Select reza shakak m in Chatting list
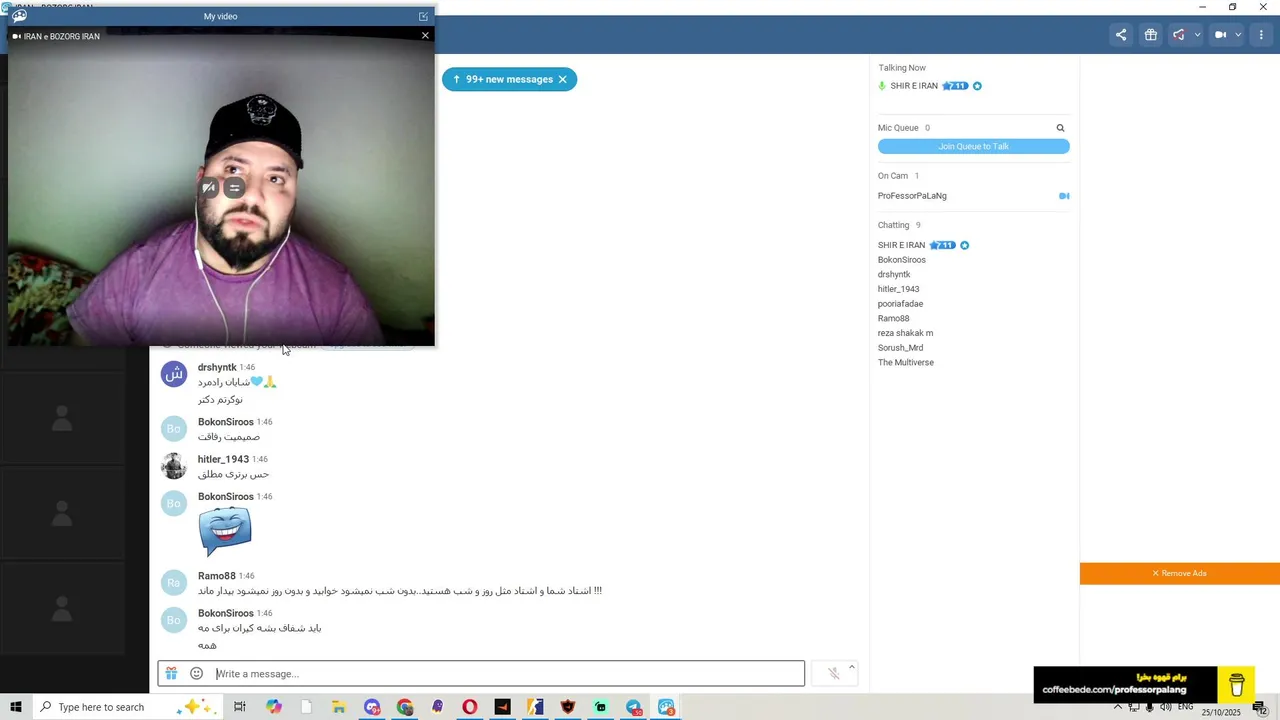The image size is (1280, 720). click(x=905, y=333)
